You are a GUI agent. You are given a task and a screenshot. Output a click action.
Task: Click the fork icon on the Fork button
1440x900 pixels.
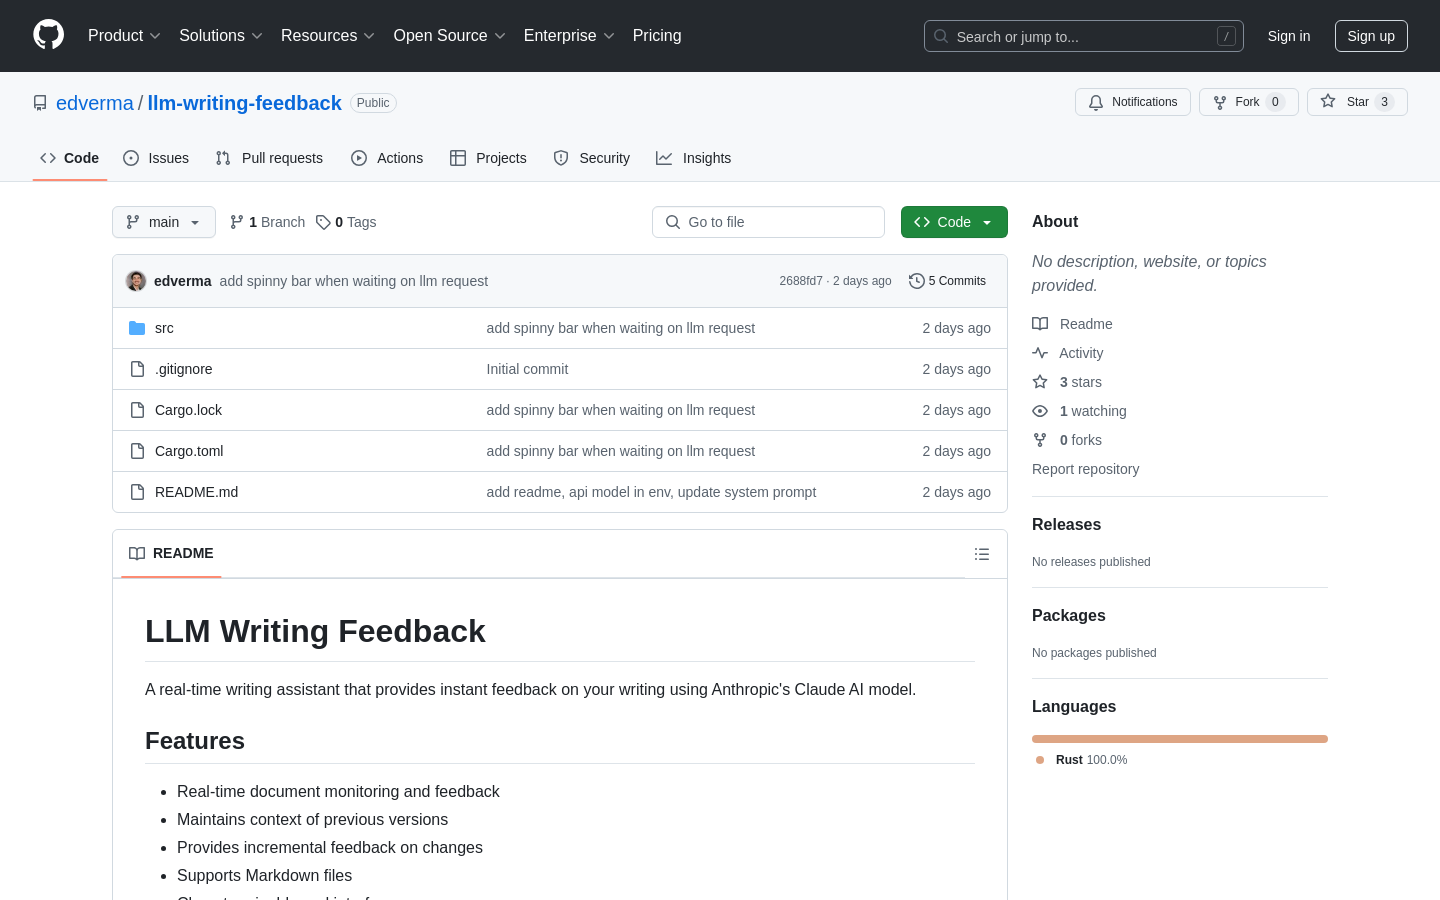[x=1220, y=102]
